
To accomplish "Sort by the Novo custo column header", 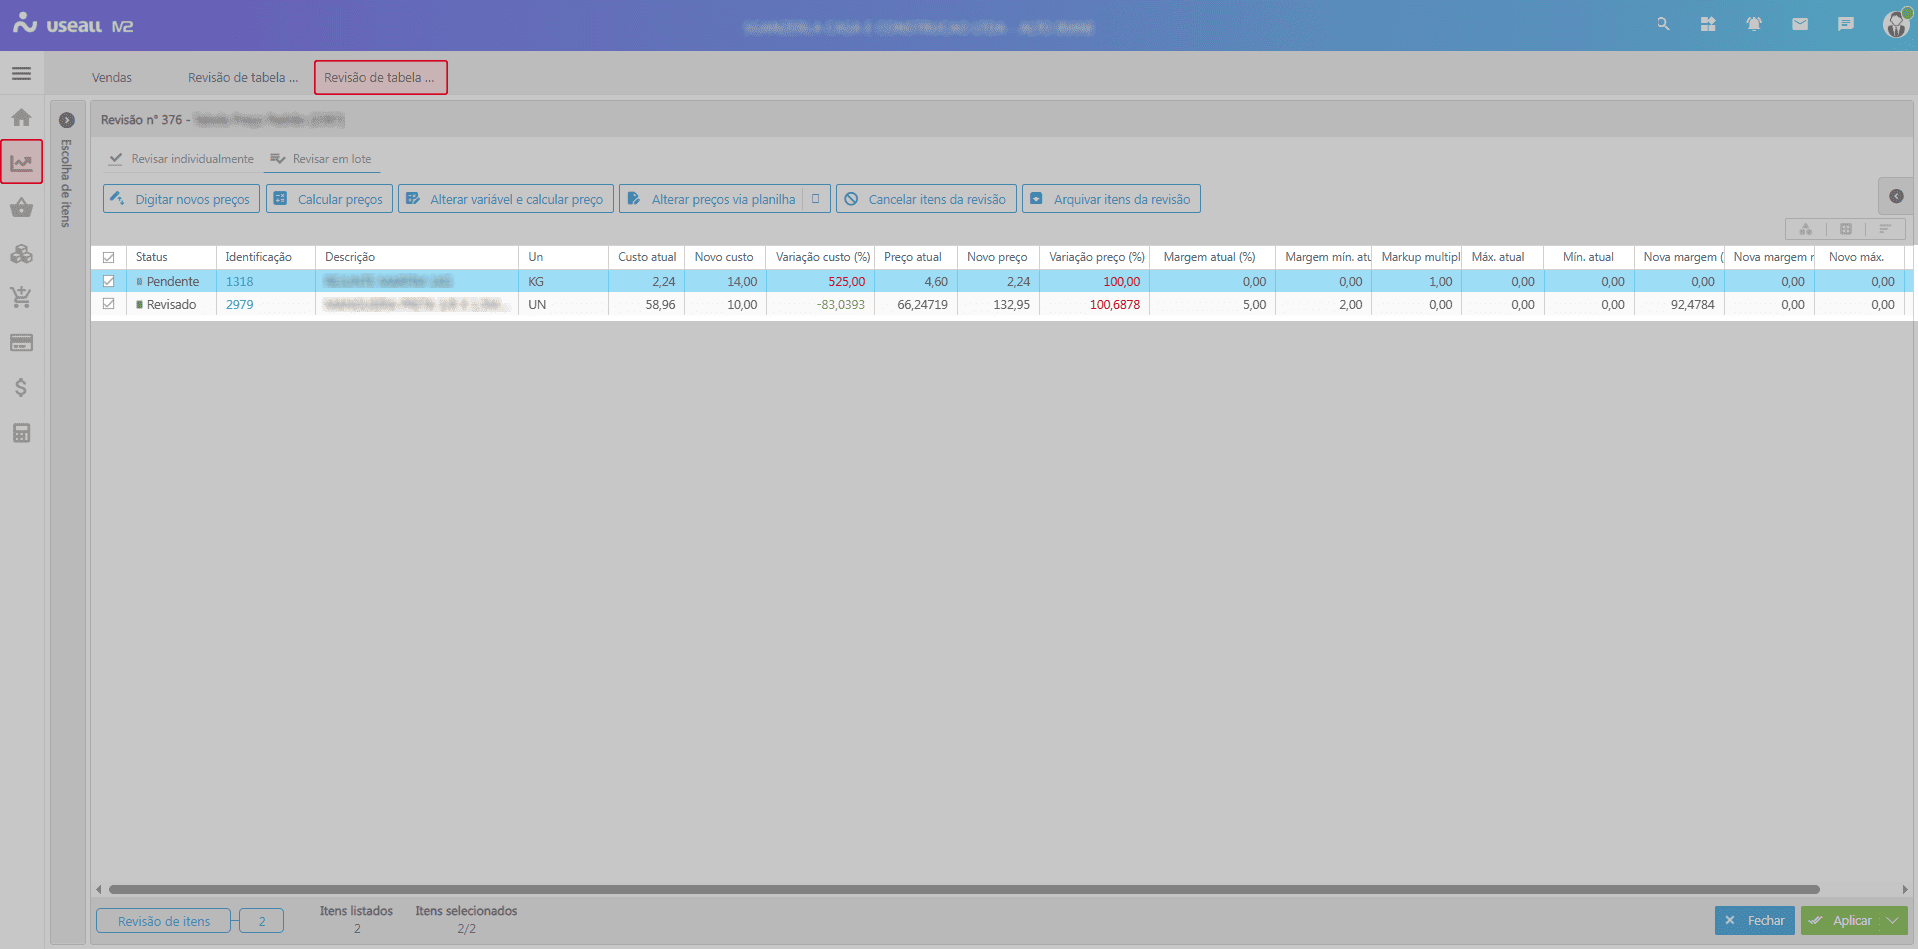I will click(x=724, y=257).
